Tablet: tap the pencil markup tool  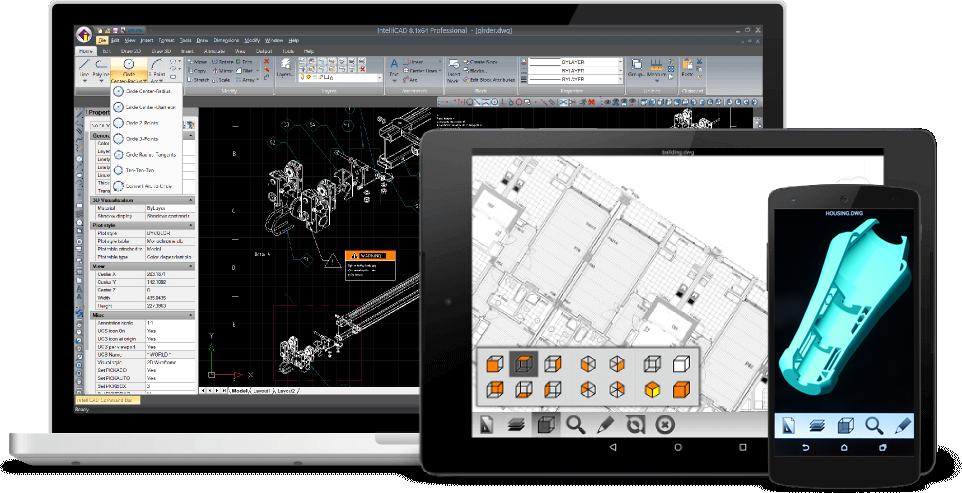coord(606,424)
